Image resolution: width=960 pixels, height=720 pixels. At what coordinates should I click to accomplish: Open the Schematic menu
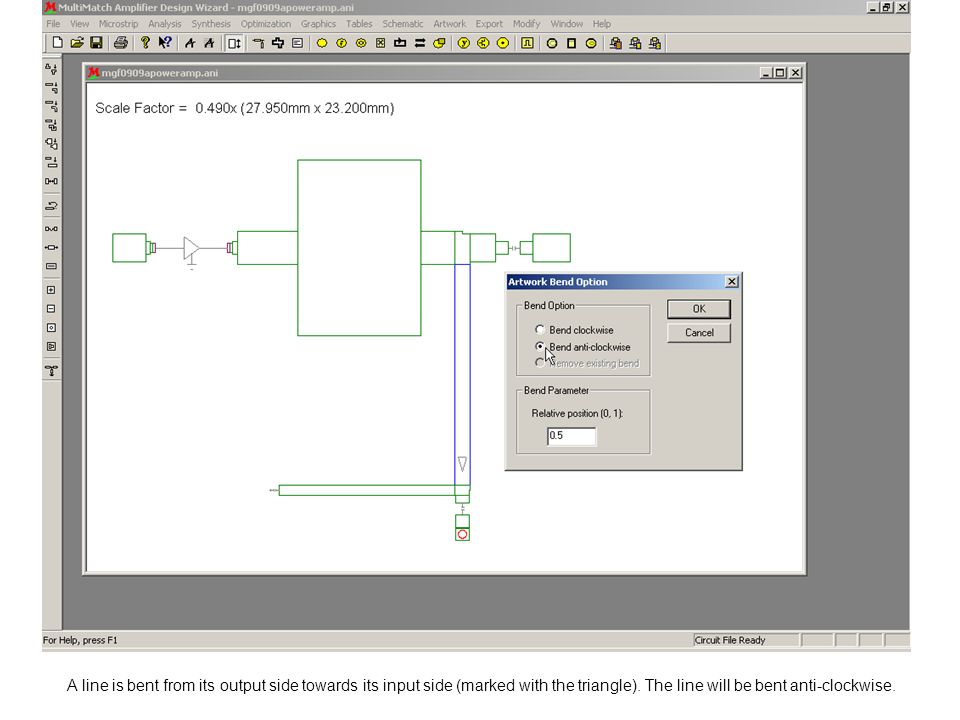pos(403,24)
